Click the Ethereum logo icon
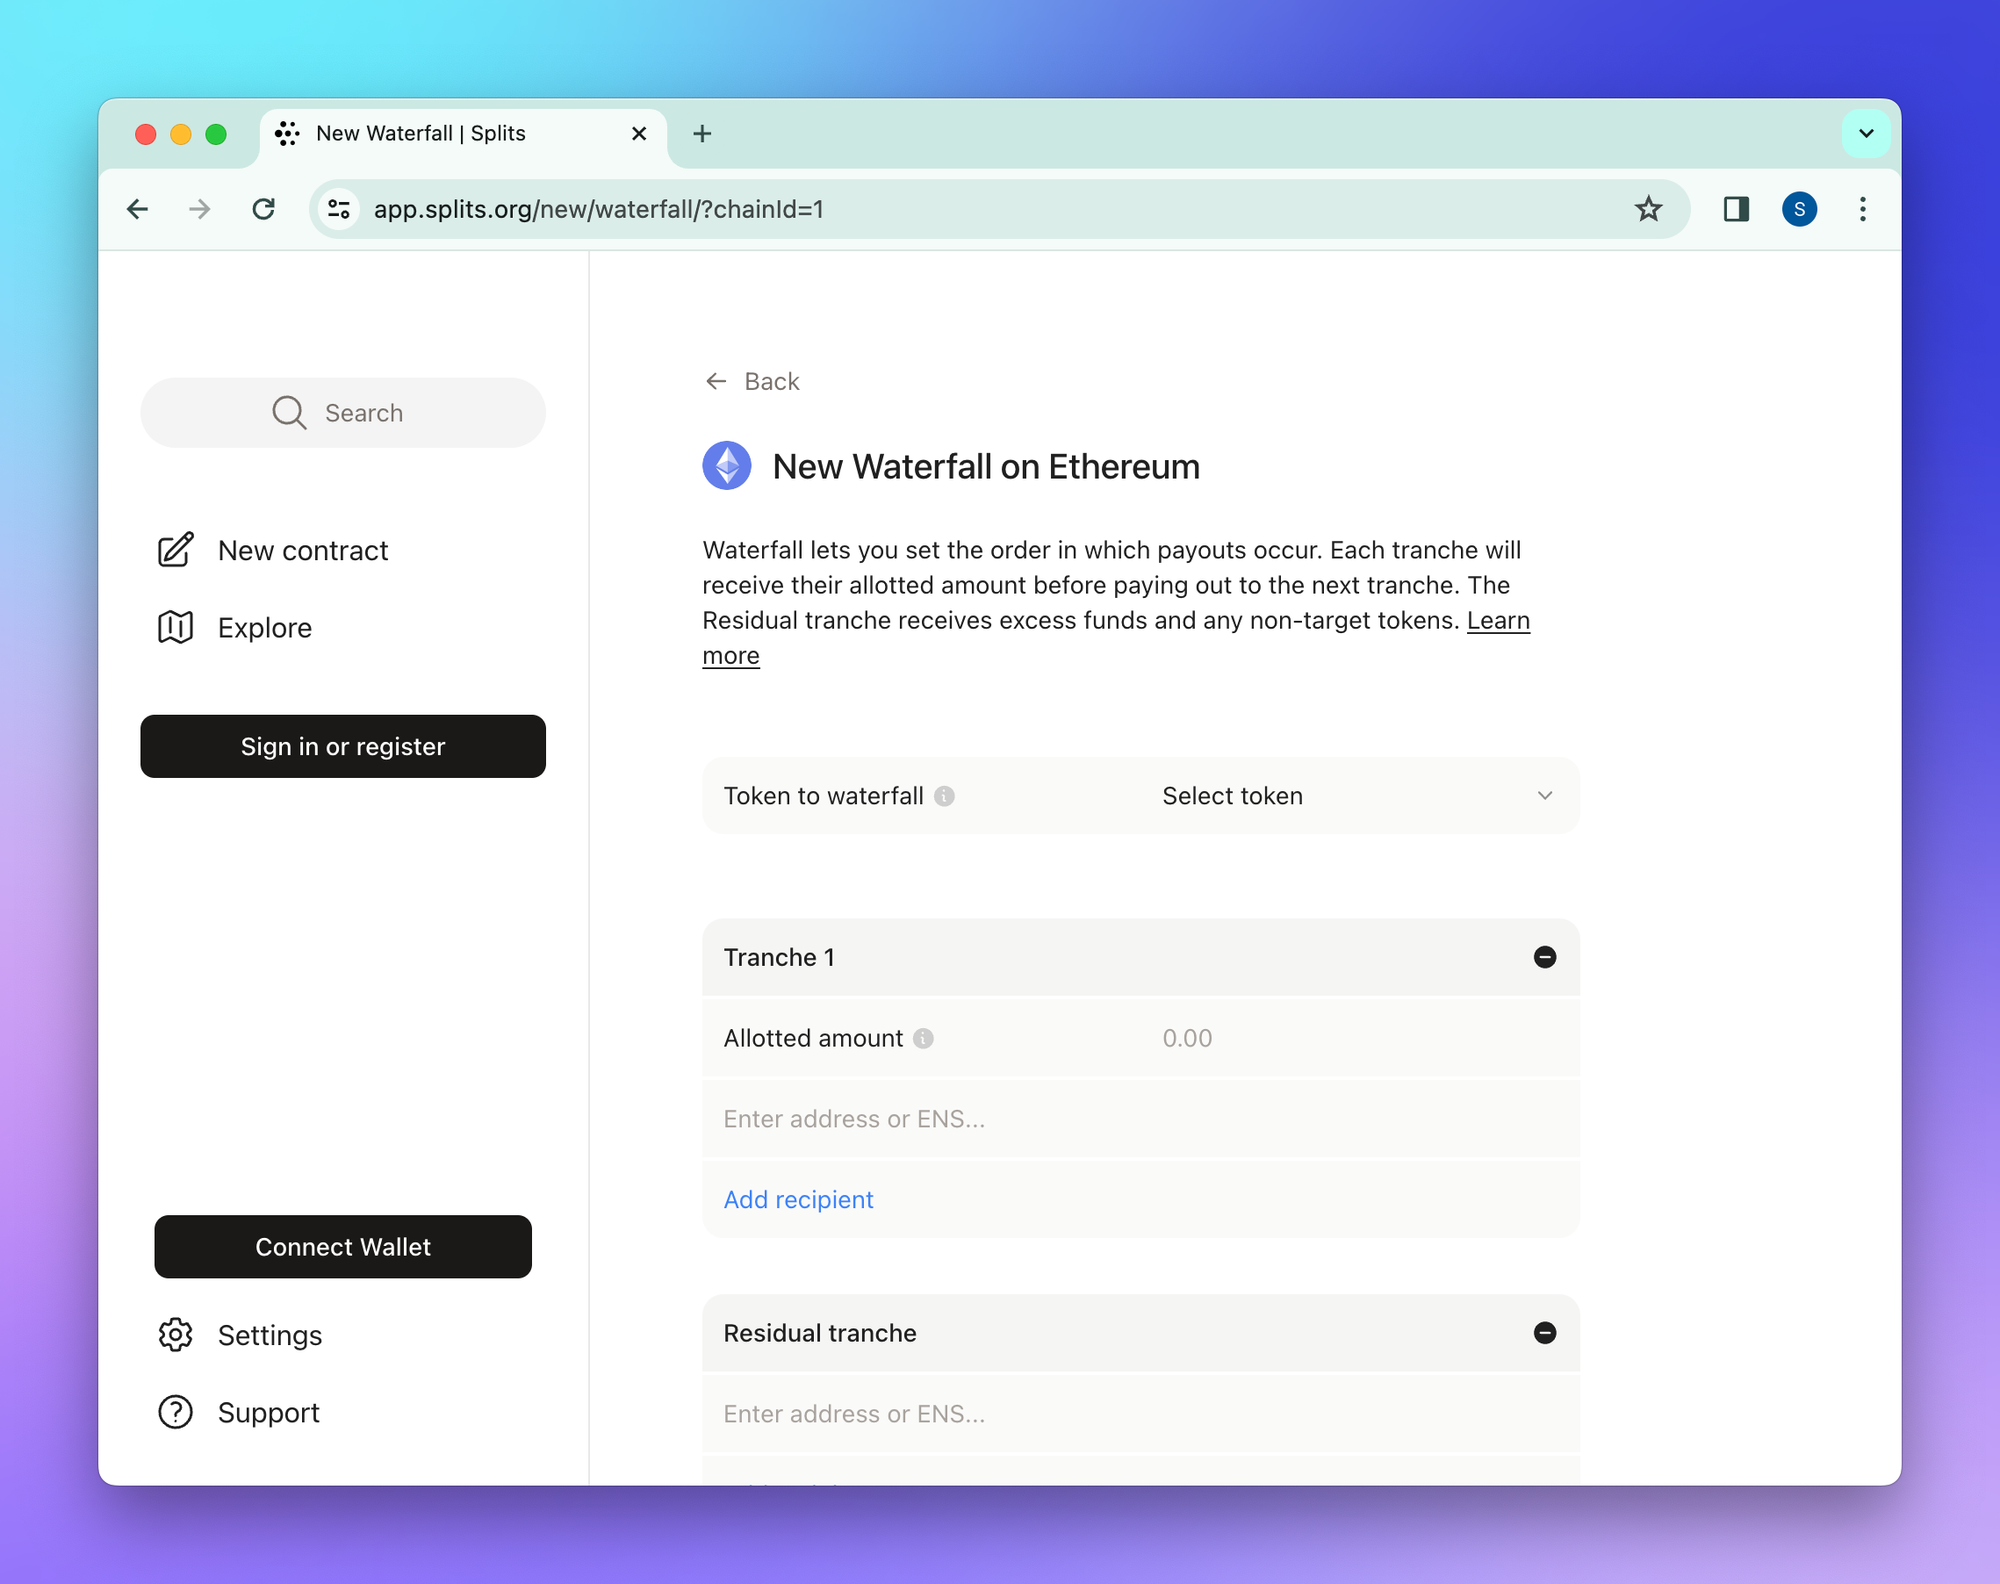This screenshot has width=2000, height=1584. (727, 466)
